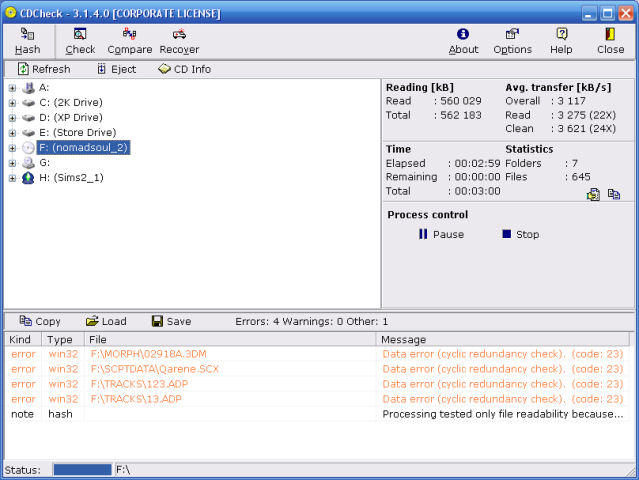
Task: Open the Hash tool
Action: (28, 41)
